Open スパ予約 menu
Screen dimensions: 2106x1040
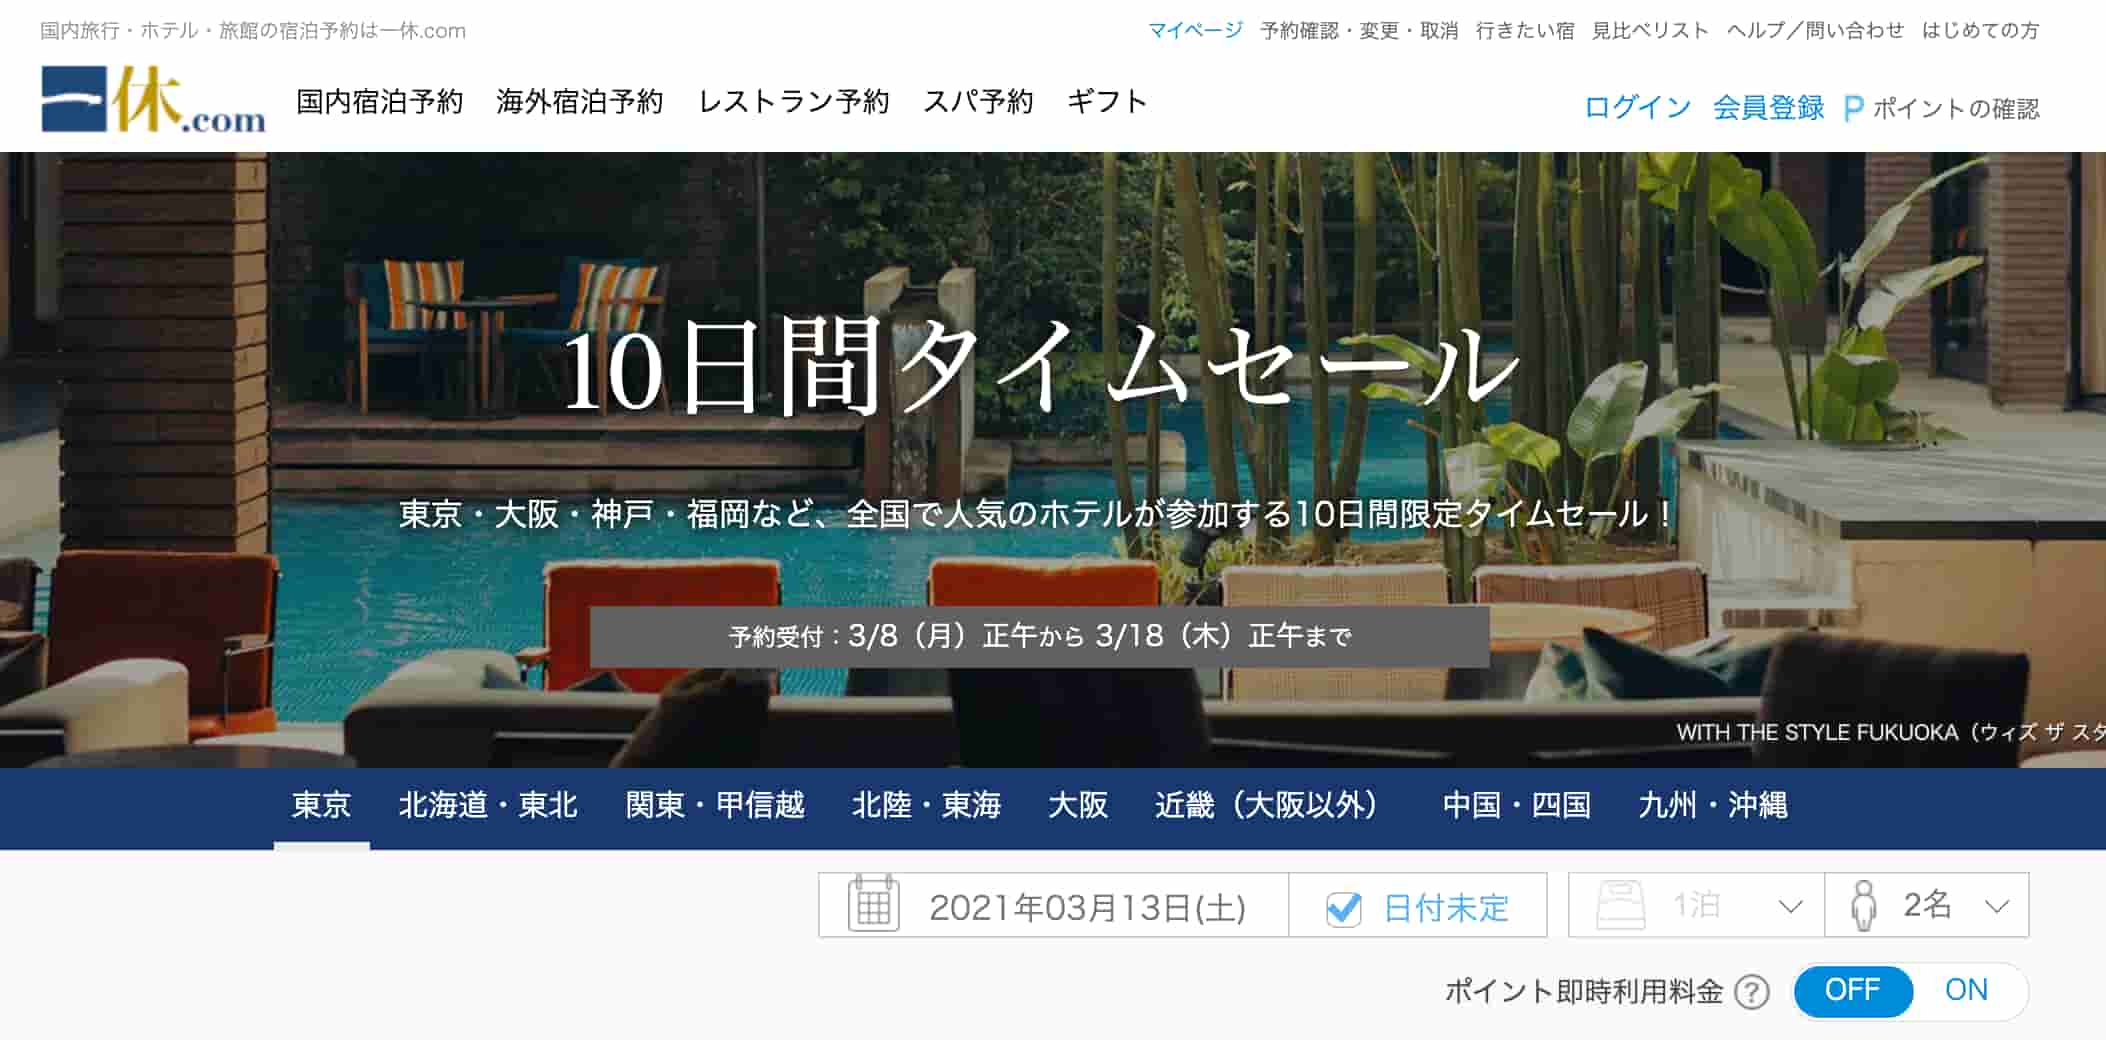(978, 101)
